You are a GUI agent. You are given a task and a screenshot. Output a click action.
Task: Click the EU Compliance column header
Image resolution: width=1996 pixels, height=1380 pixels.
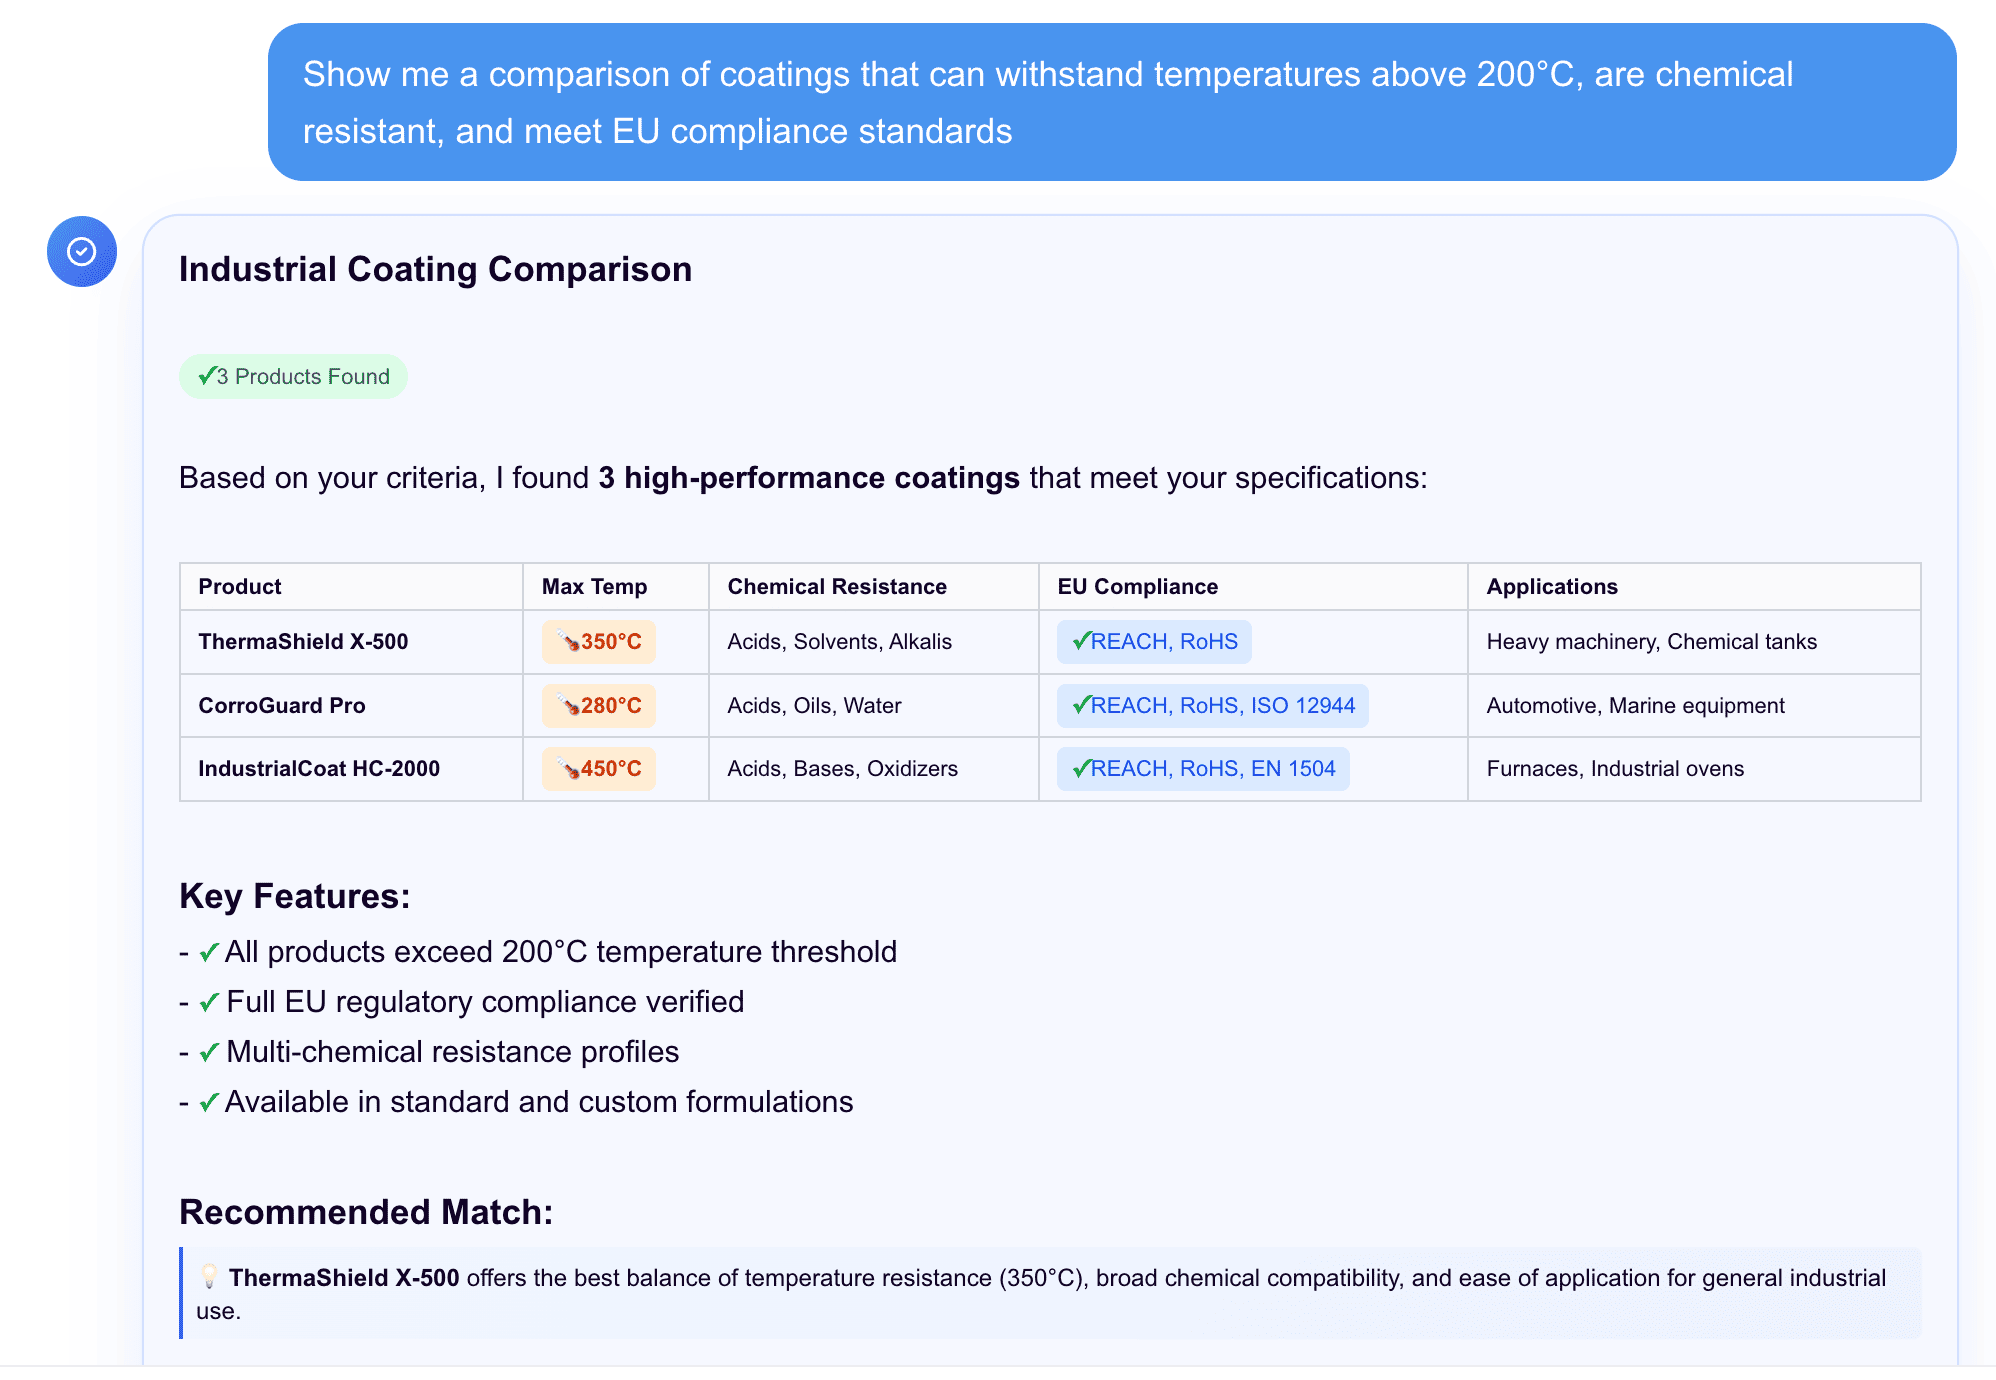[1137, 587]
